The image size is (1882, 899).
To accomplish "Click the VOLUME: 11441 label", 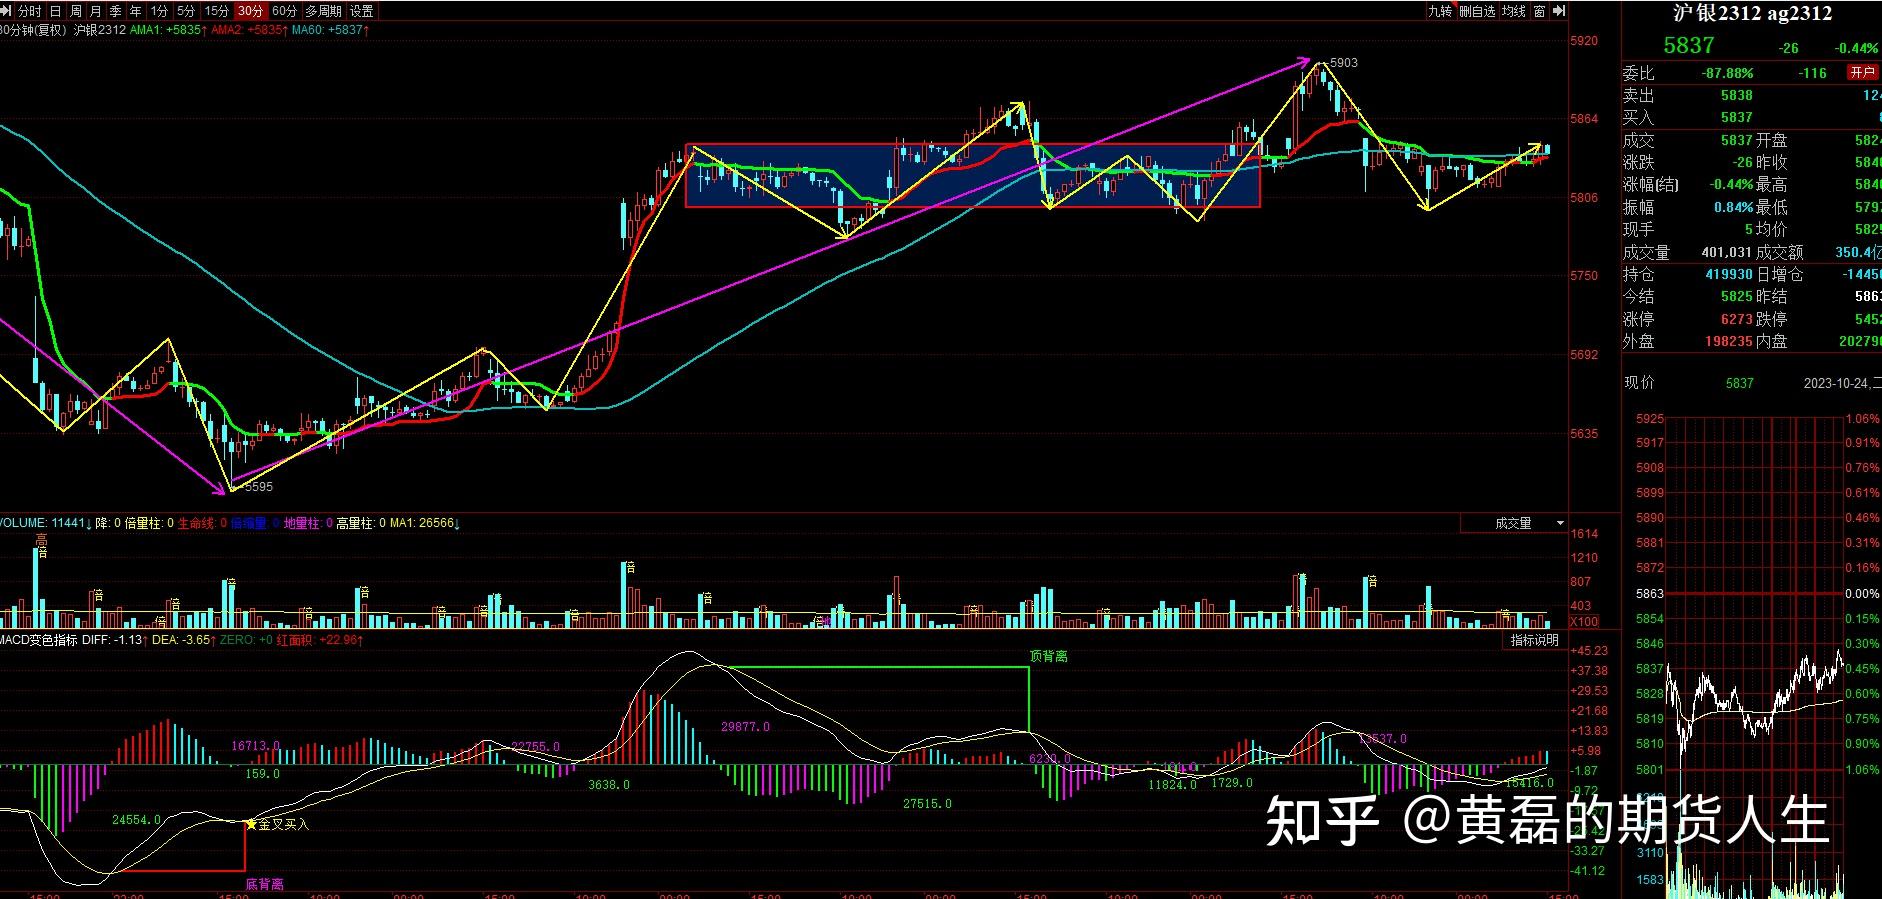I will (x=45, y=523).
